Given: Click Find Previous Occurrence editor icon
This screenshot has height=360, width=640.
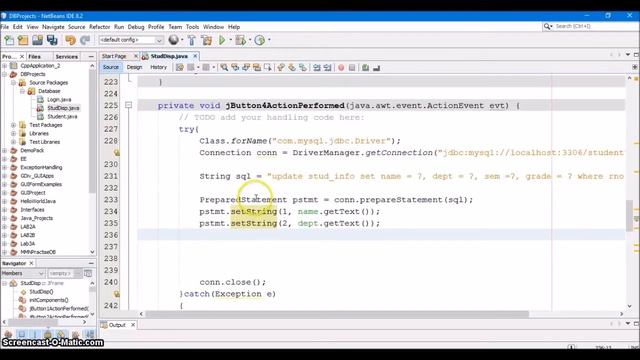Looking at the screenshot, I should point(235,67).
